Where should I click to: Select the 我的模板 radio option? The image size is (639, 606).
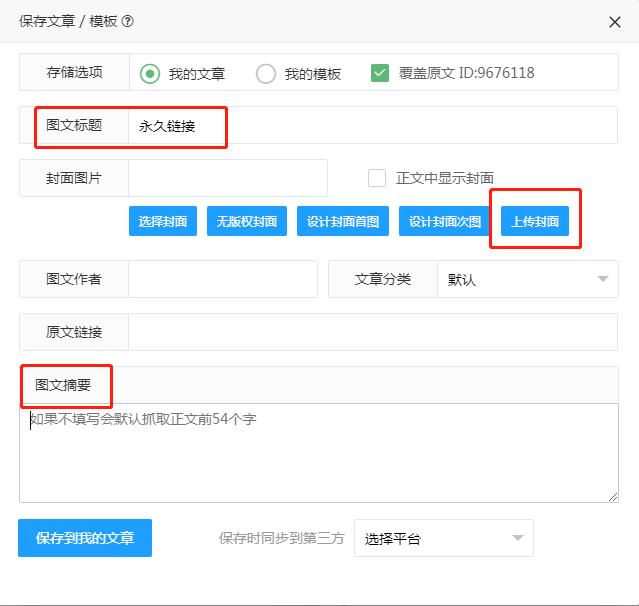pos(266,74)
